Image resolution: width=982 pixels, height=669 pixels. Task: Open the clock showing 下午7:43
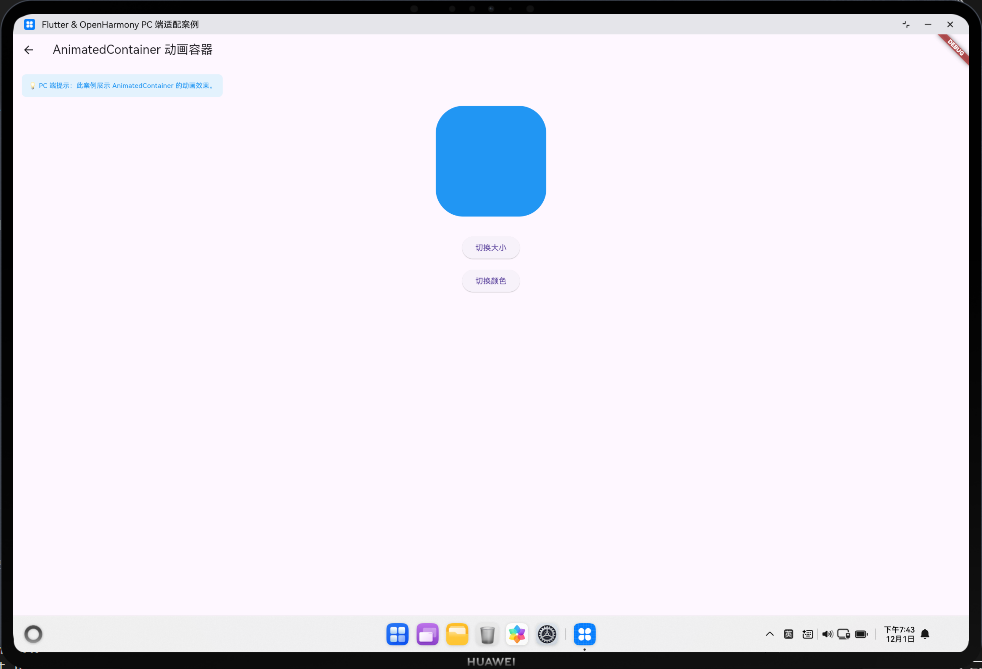click(899, 634)
